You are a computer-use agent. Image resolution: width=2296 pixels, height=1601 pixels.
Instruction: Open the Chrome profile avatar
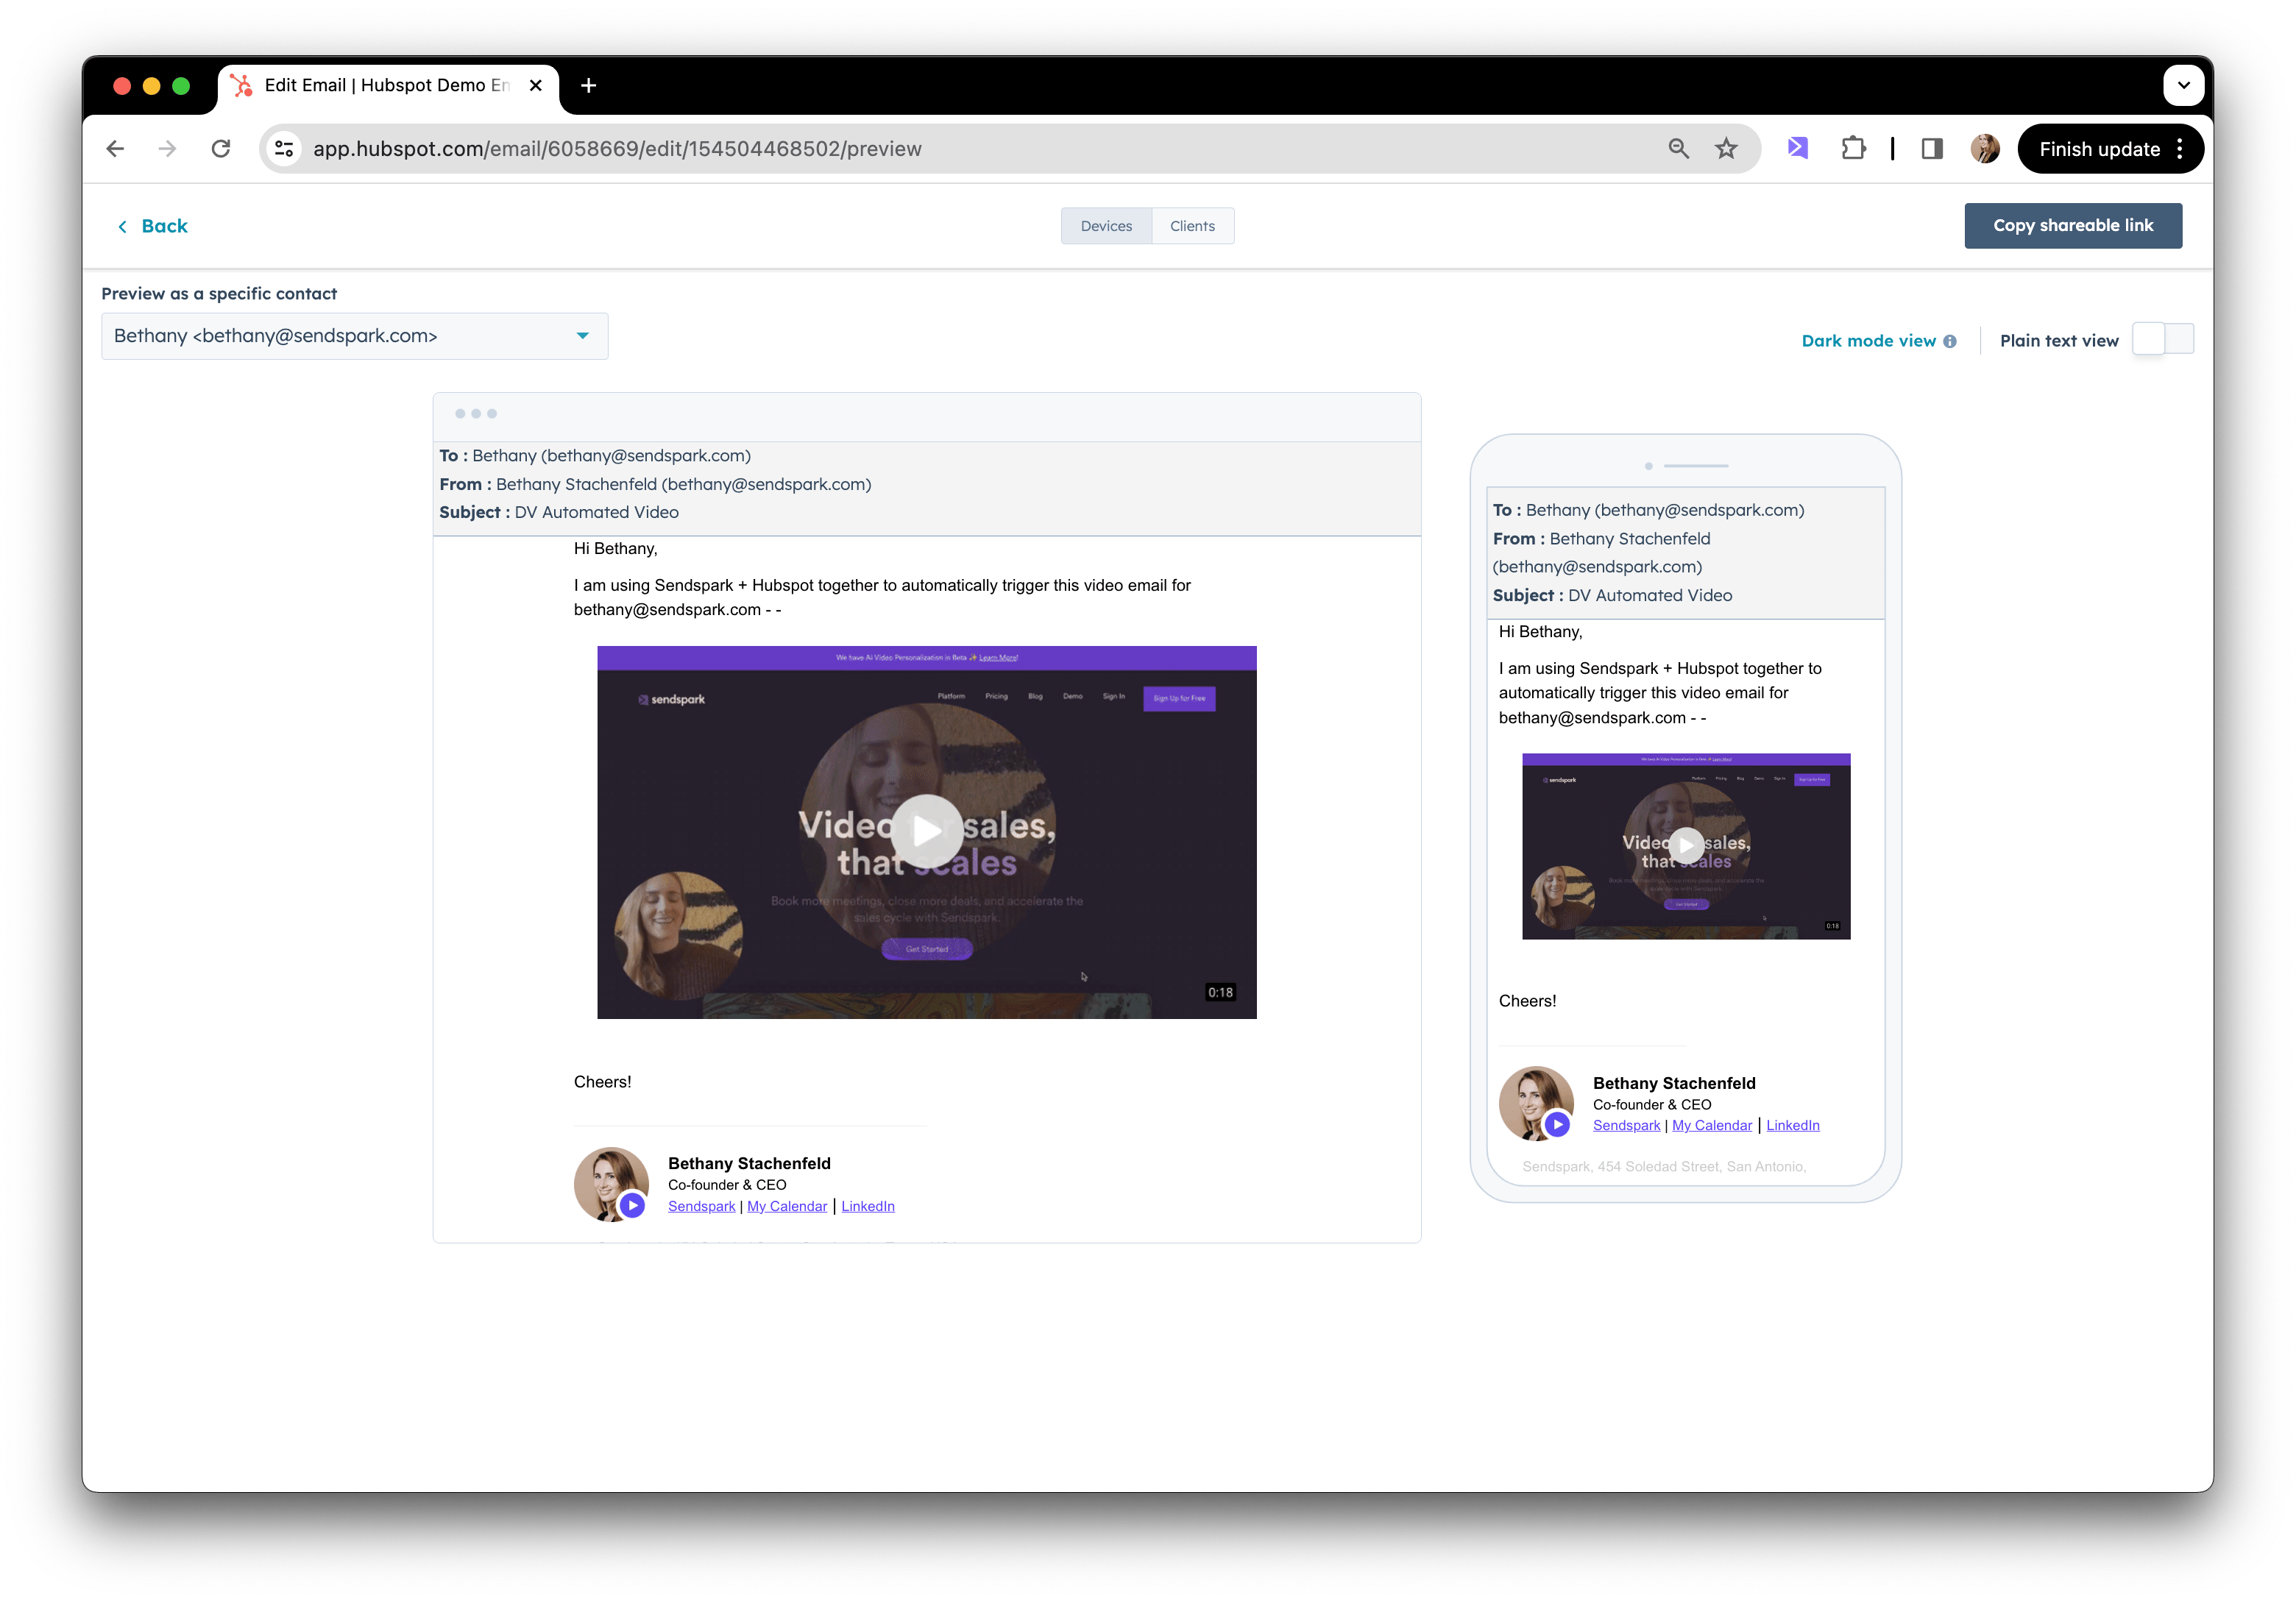point(1984,149)
